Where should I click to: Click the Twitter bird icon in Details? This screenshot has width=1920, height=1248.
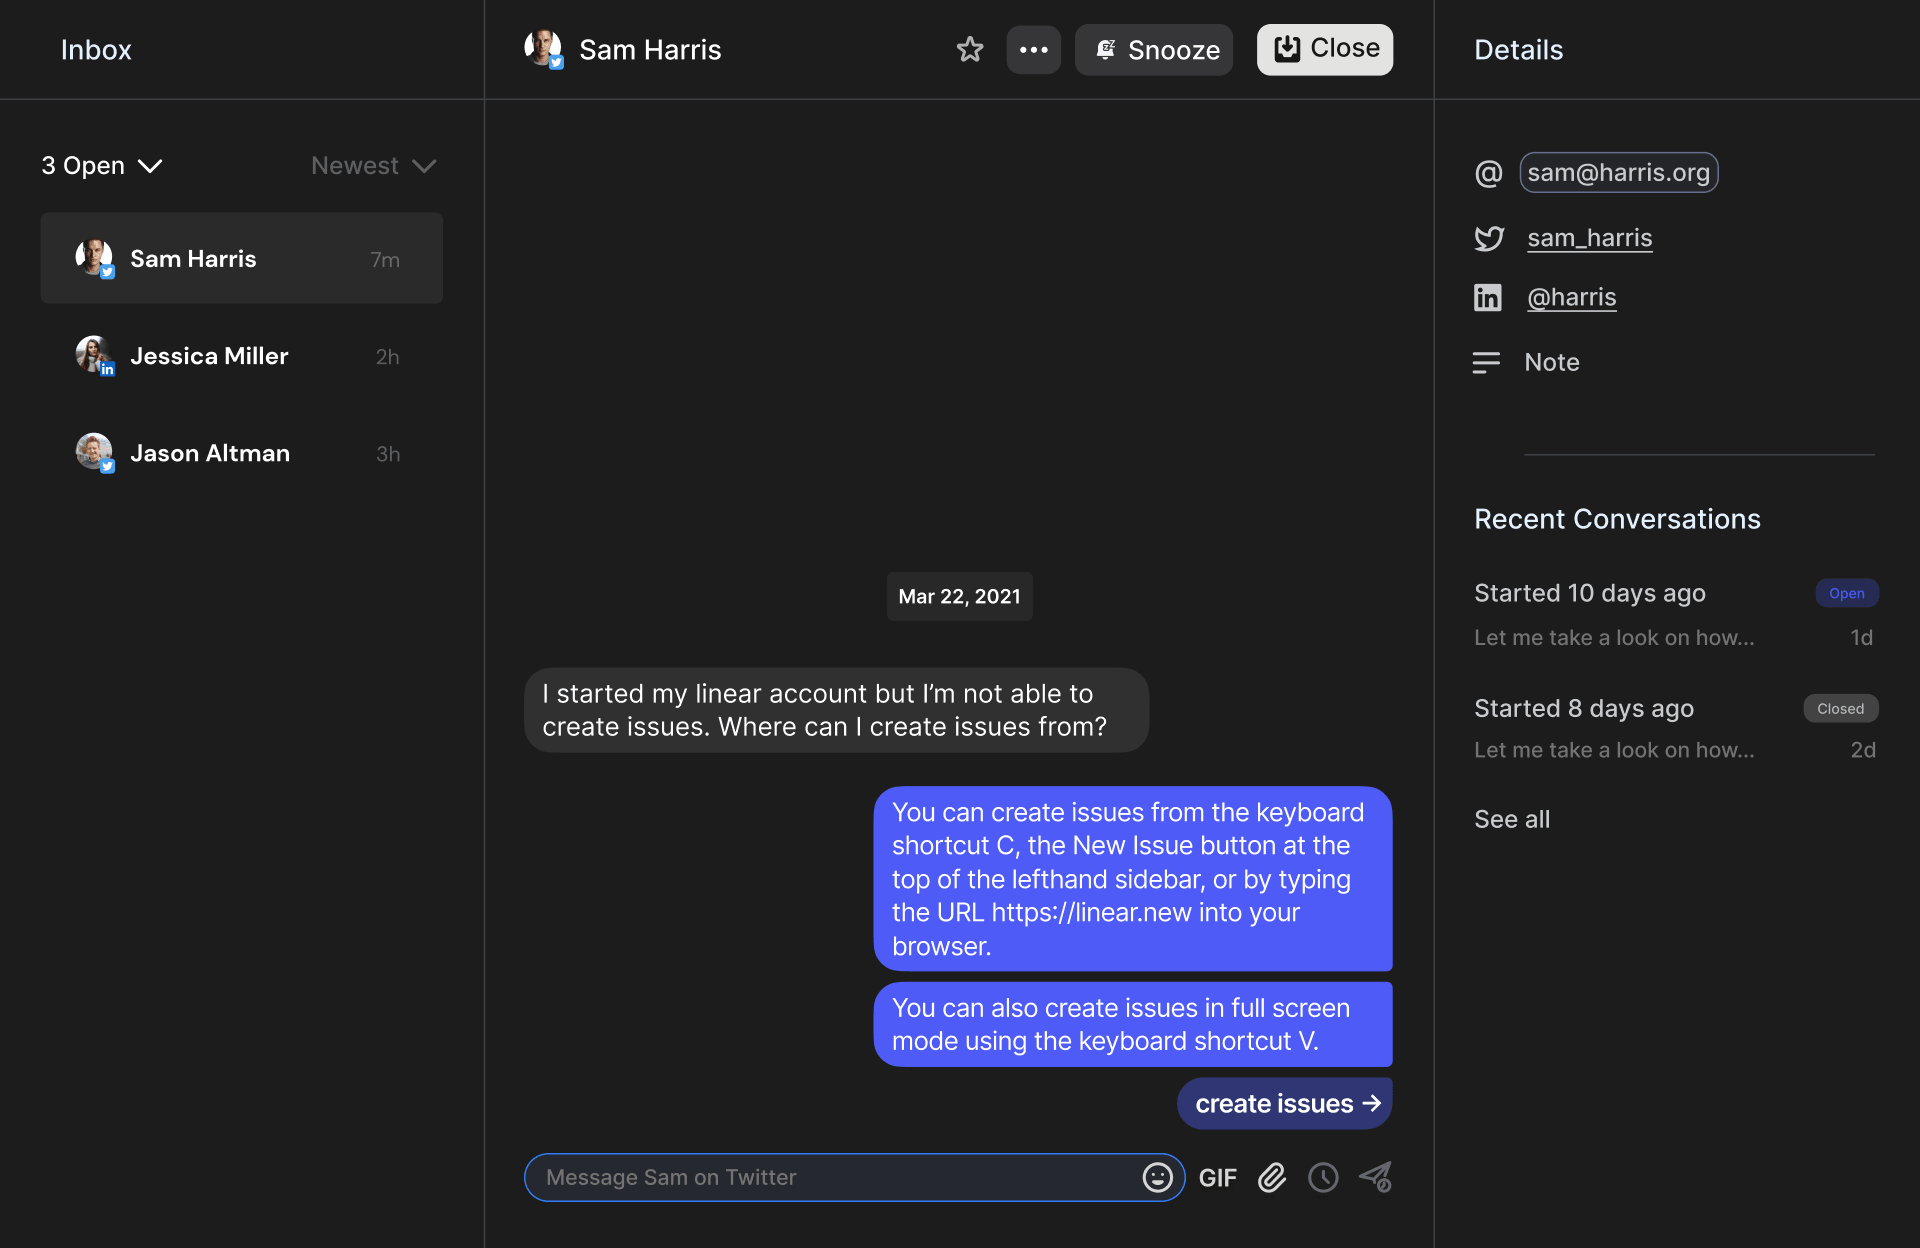click(x=1488, y=238)
